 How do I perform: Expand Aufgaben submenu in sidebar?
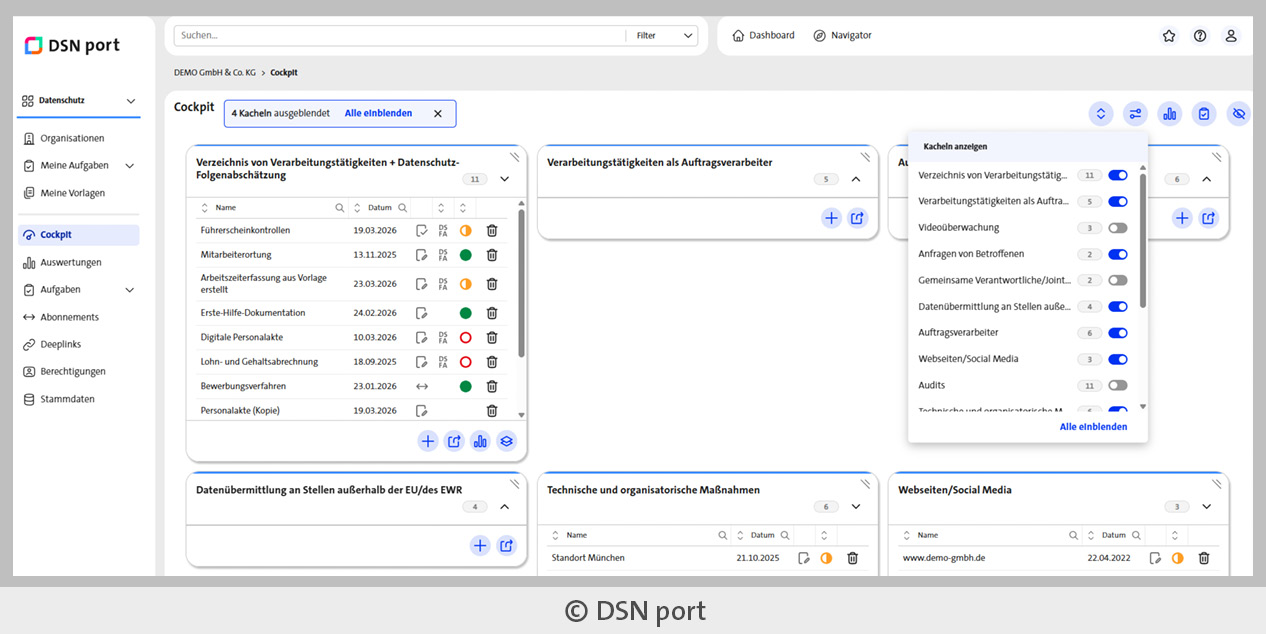click(x=130, y=290)
